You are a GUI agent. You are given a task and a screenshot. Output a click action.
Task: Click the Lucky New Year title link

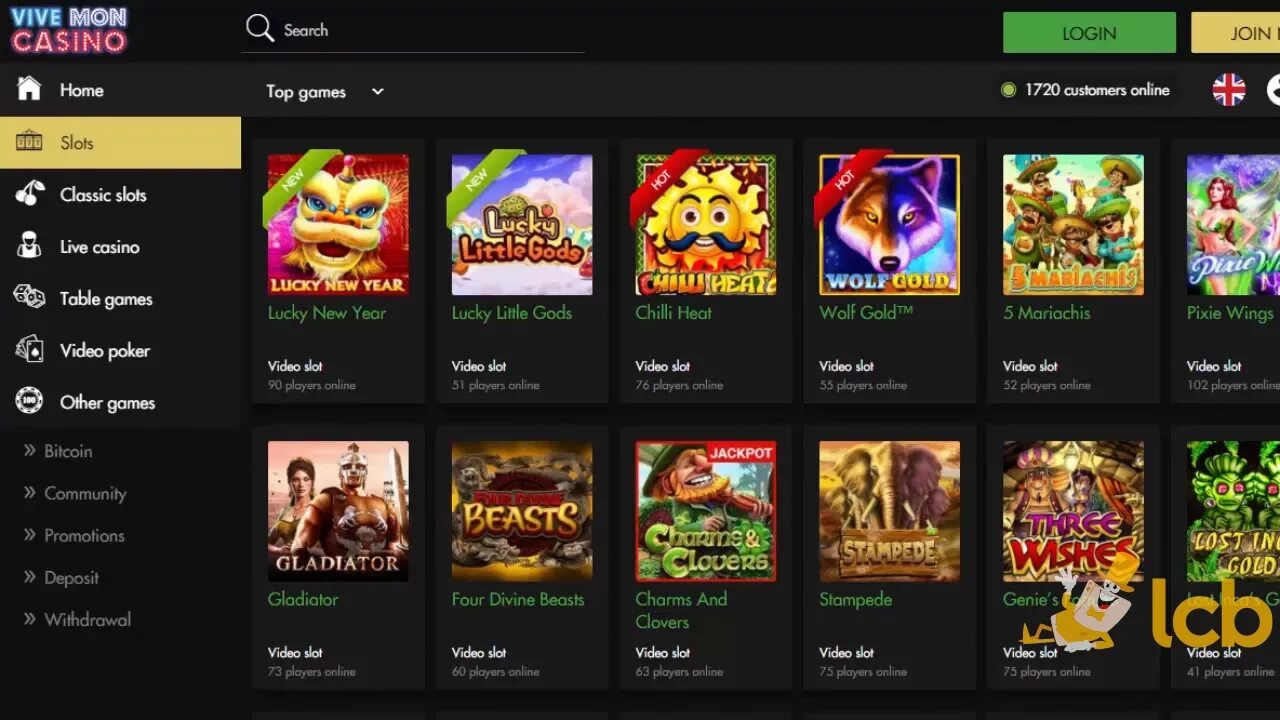pyautogui.click(x=326, y=313)
